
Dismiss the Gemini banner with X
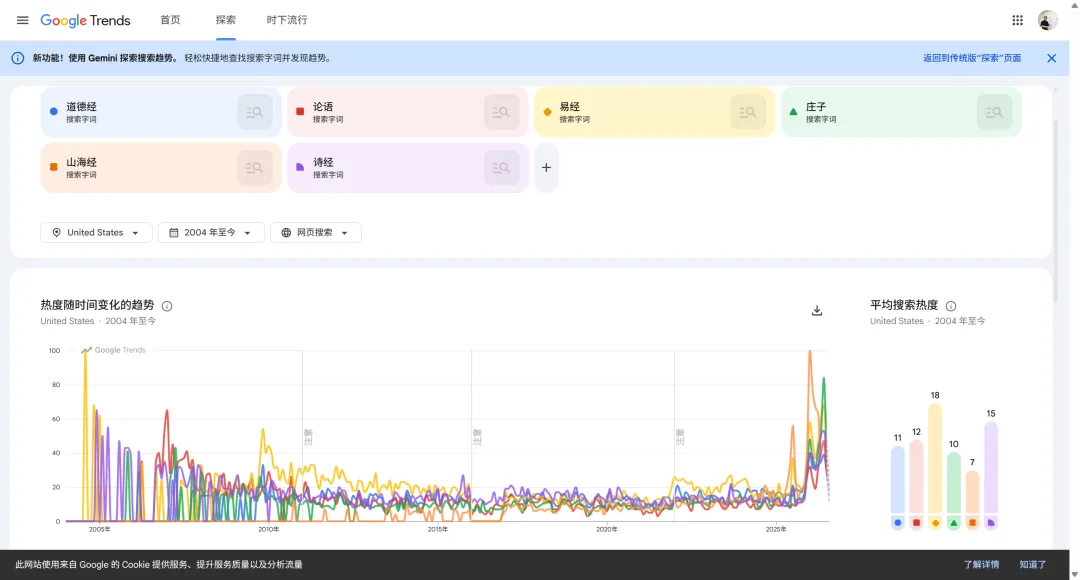point(1051,58)
